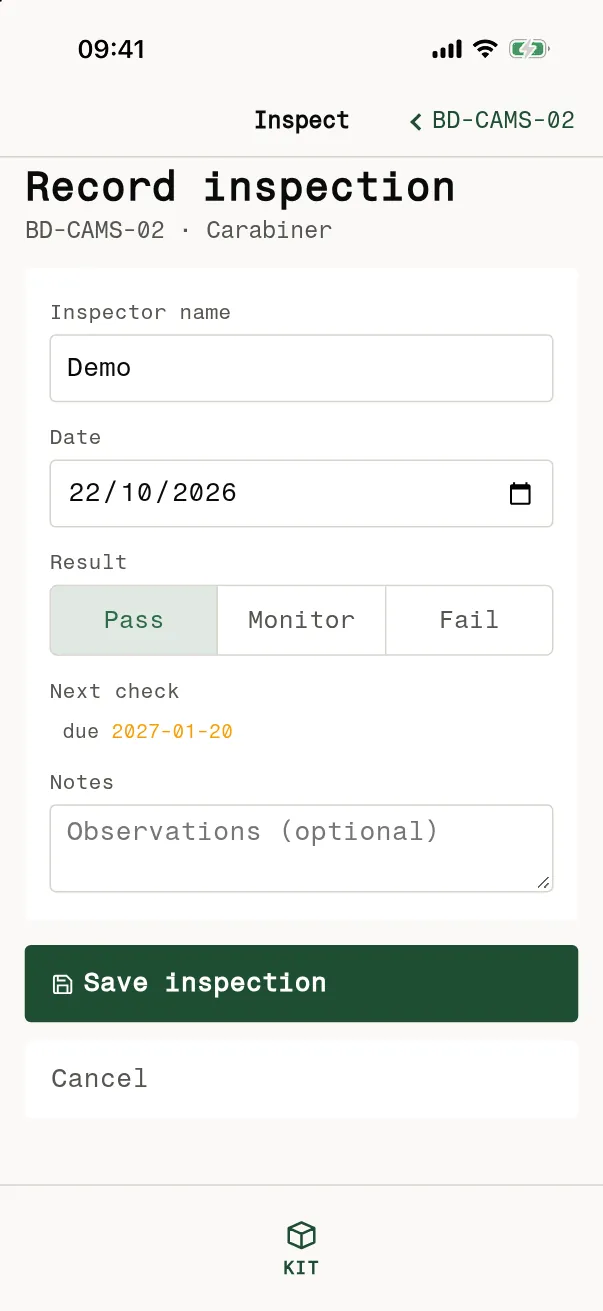Tap the due date 2027-01-20
603x1311 pixels.
172,732
